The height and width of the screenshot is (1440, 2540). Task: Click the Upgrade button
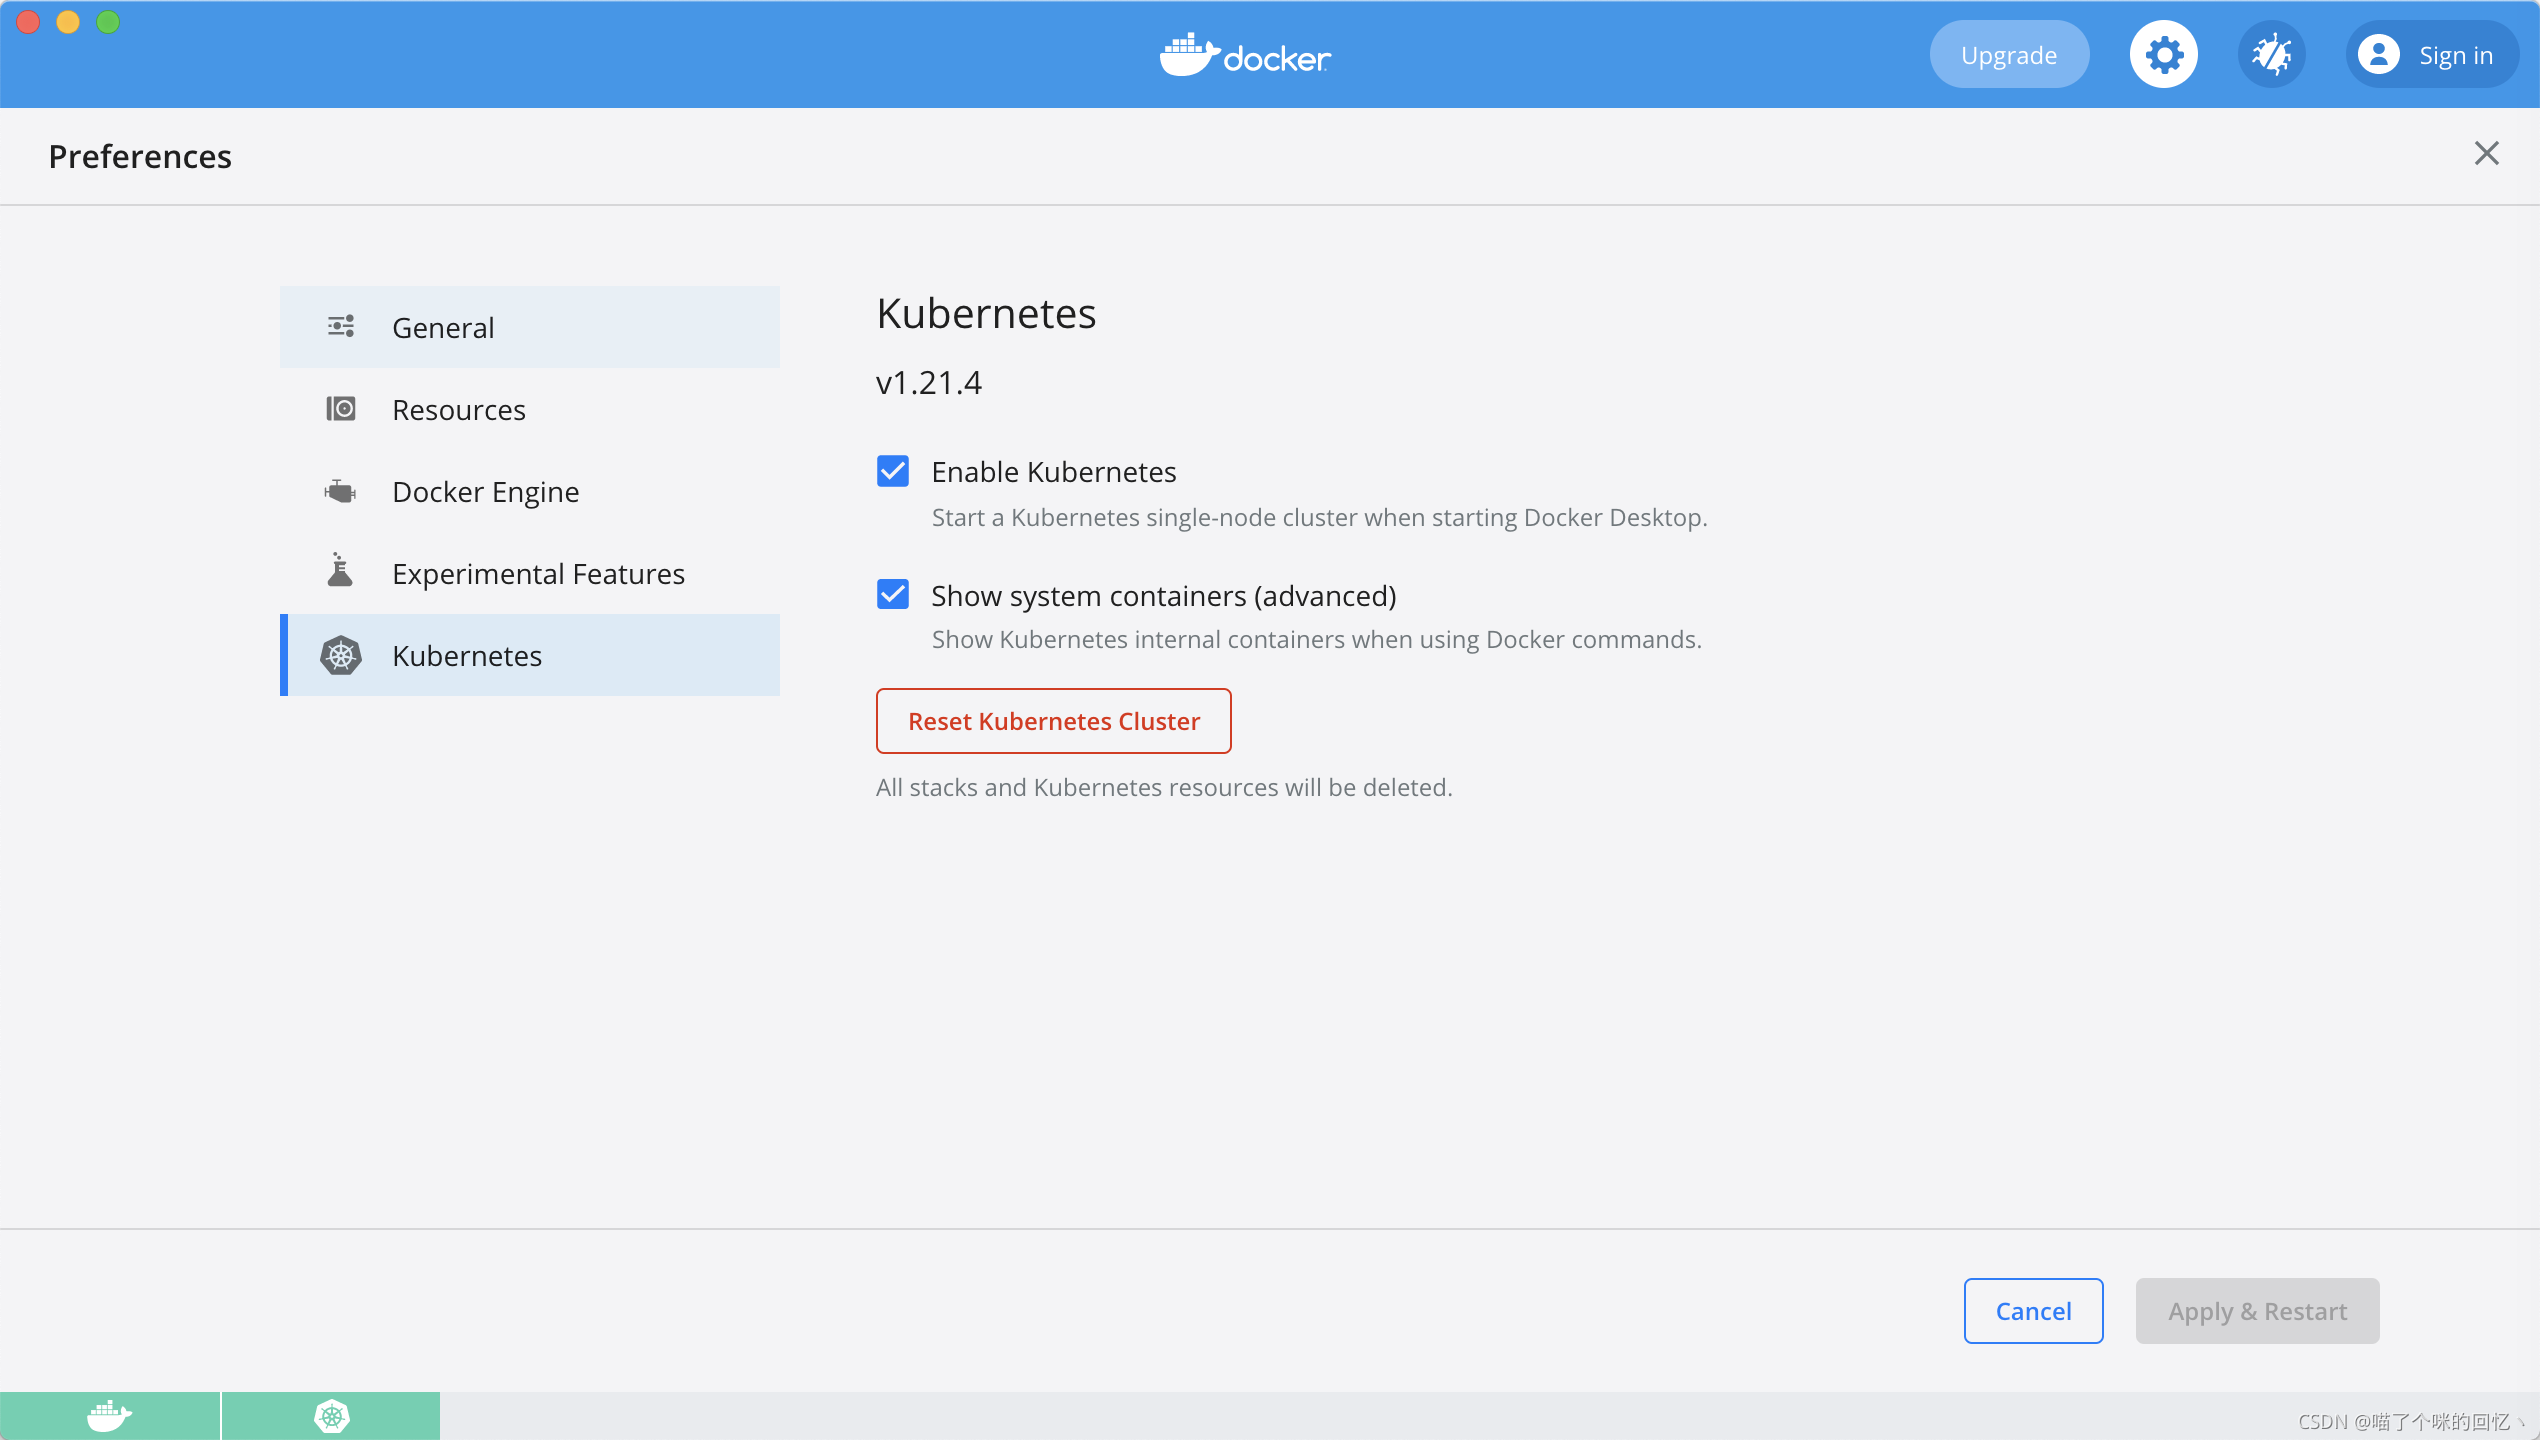pos(2008,55)
